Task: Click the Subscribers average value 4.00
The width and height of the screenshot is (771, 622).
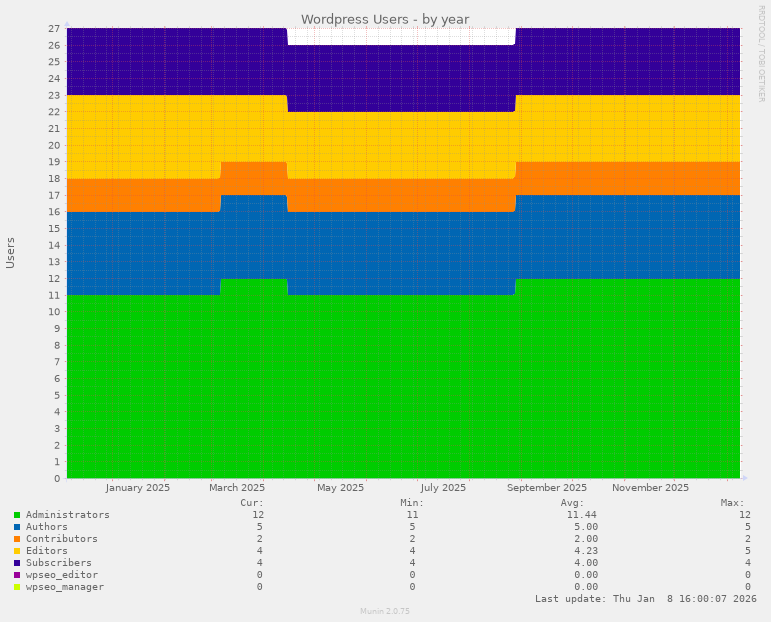Action: coord(586,563)
